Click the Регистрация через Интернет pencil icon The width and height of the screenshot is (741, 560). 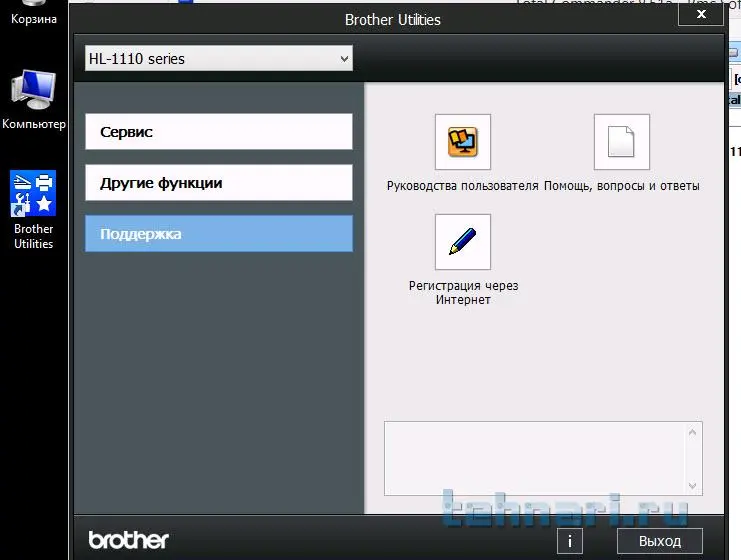click(463, 242)
